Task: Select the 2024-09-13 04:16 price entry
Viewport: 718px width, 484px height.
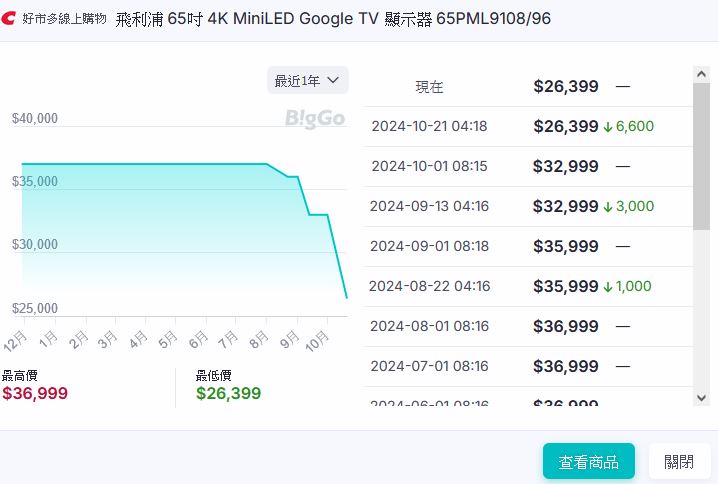Action: pos(528,207)
